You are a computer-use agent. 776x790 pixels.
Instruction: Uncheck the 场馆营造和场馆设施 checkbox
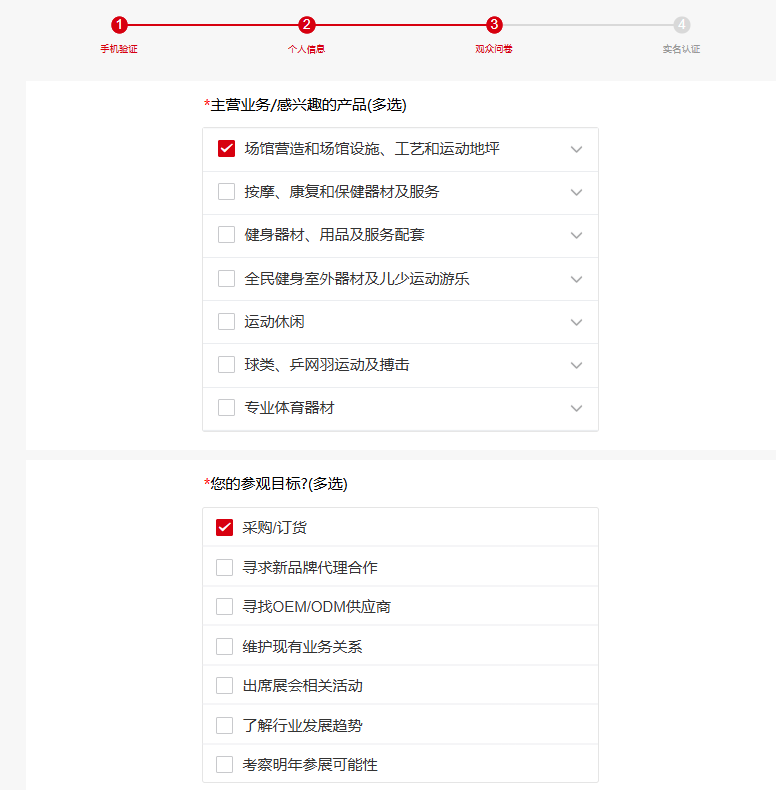click(x=226, y=149)
